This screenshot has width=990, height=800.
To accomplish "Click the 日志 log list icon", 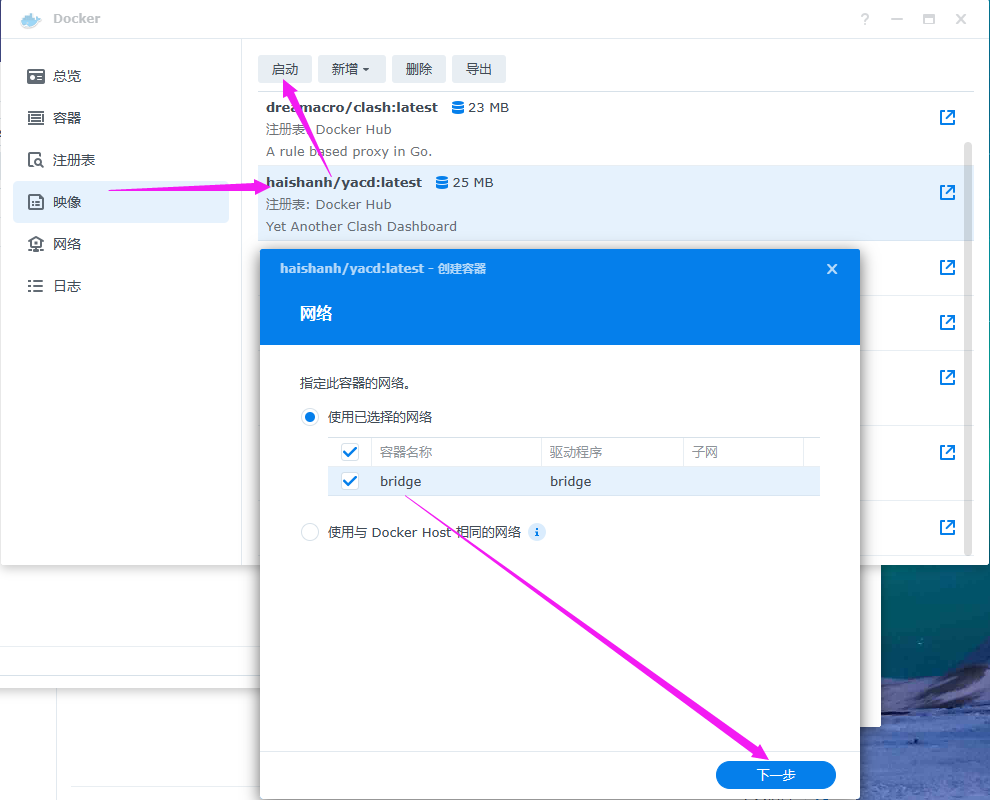I will 35,286.
